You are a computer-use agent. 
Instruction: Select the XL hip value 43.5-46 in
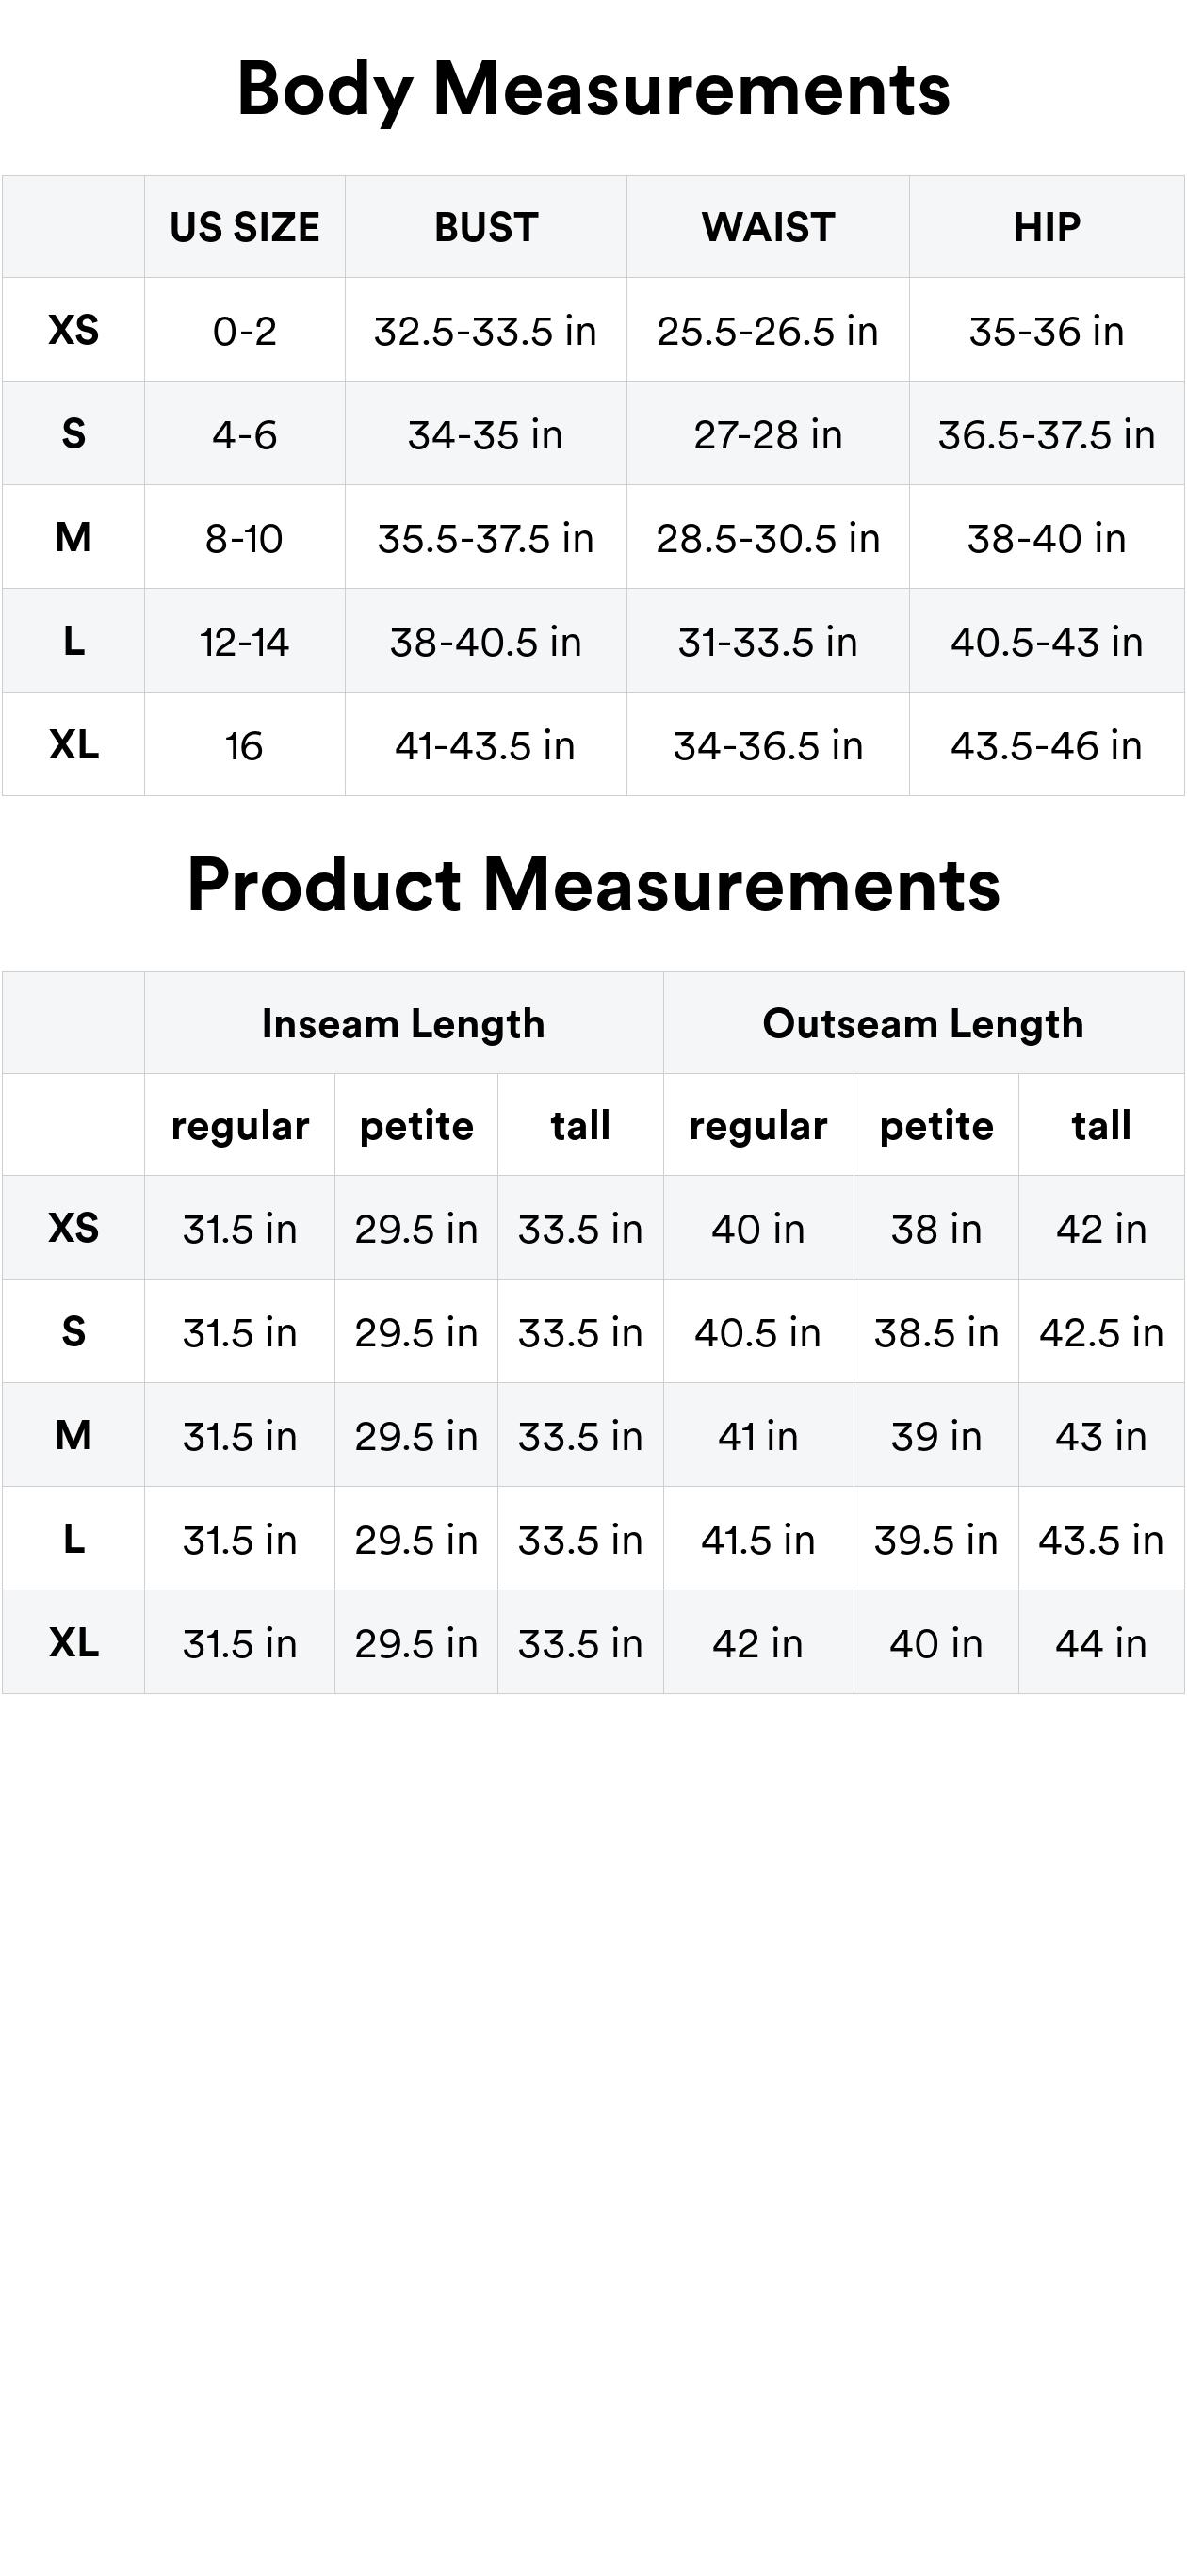tap(1046, 746)
